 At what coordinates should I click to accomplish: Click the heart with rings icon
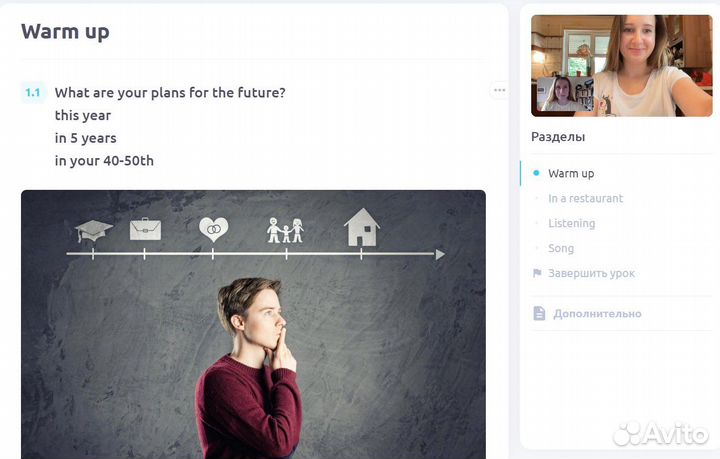pos(213,229)
